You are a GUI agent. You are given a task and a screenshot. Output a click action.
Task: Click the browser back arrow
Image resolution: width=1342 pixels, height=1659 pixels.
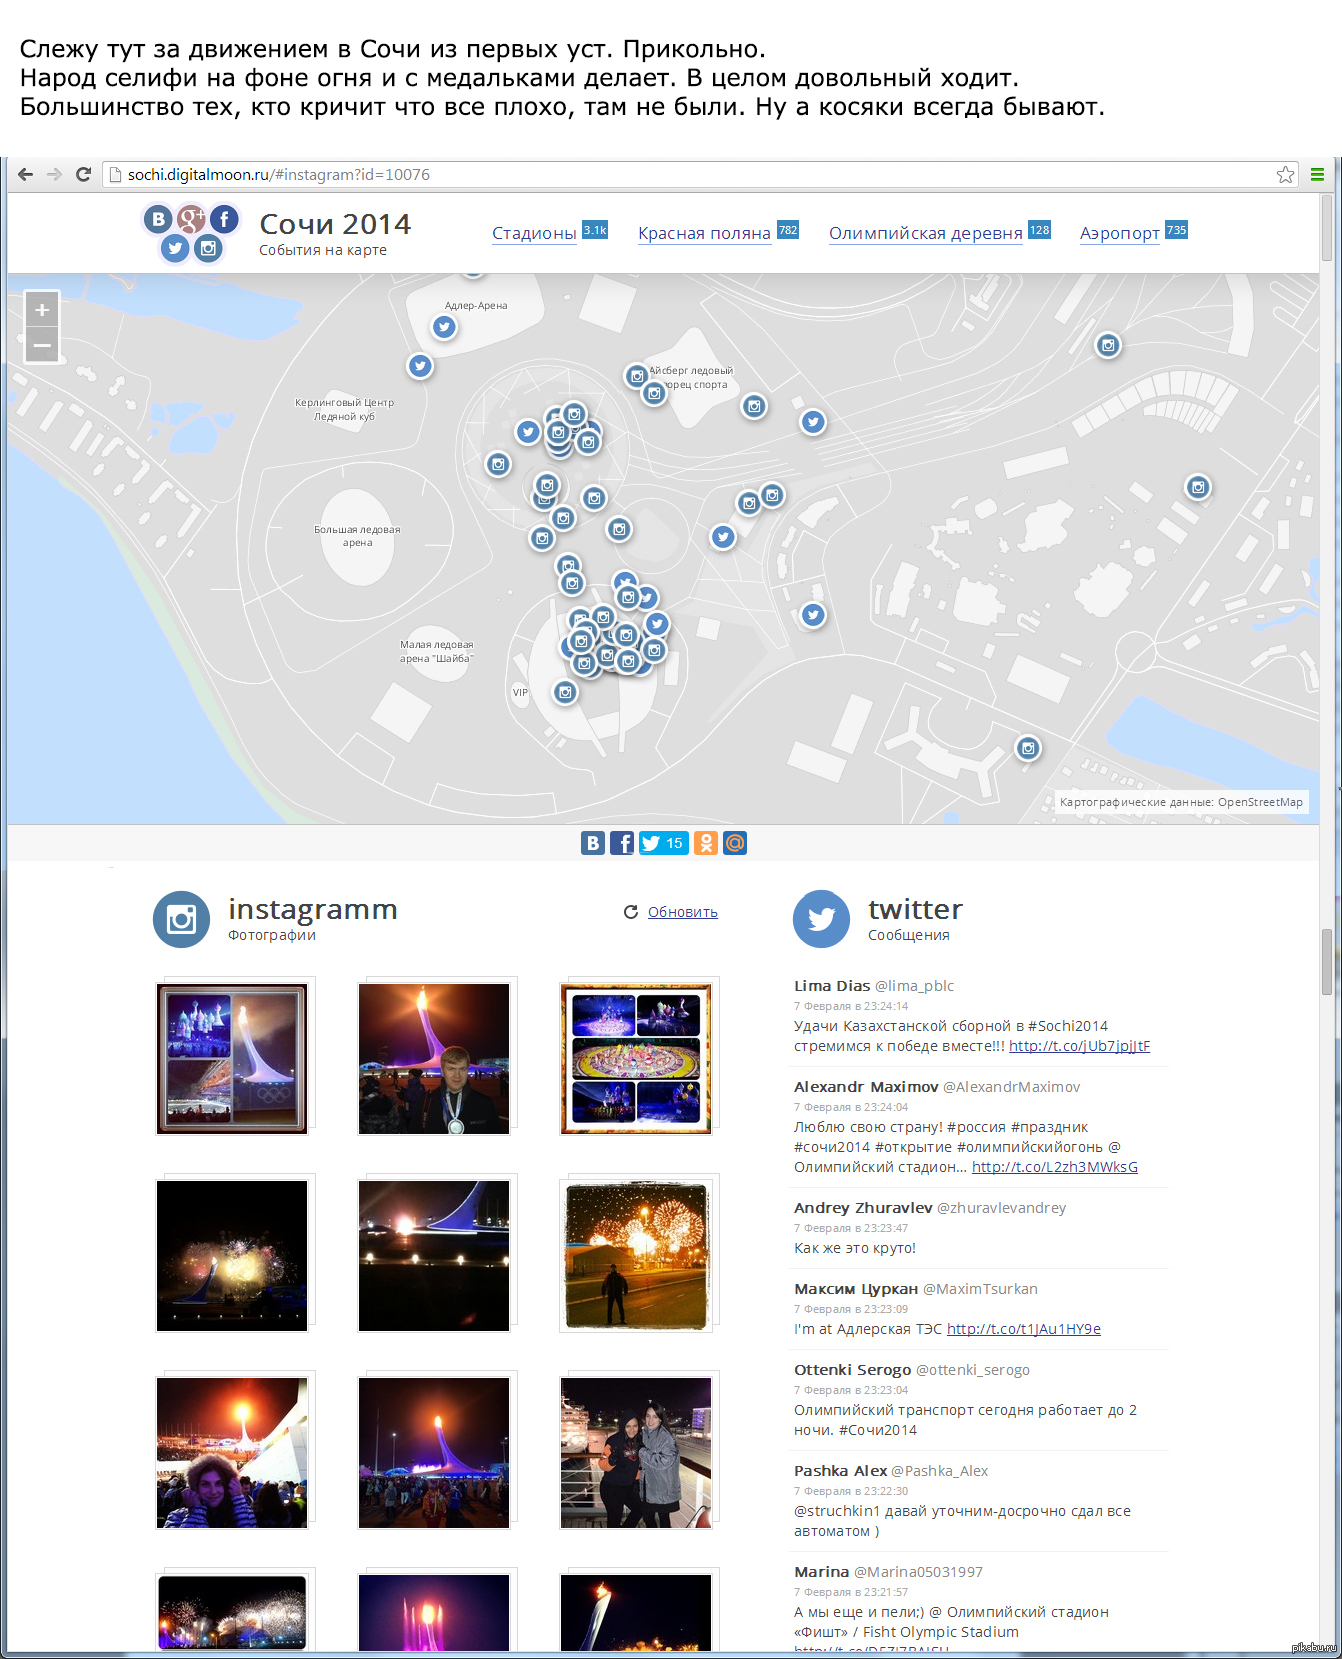pyautogui.click(x=26, y=174)
